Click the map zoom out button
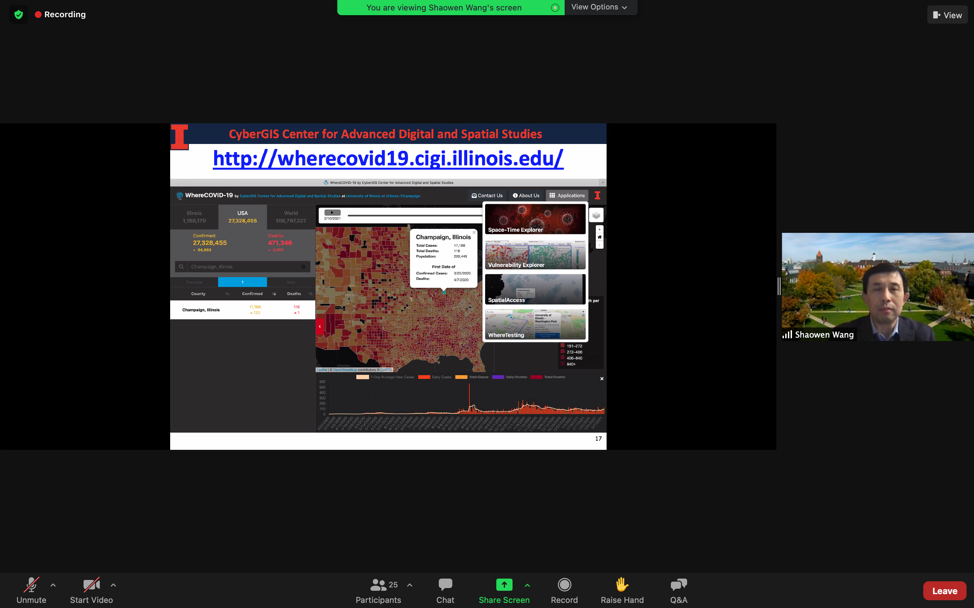 (x=599, y=245)
